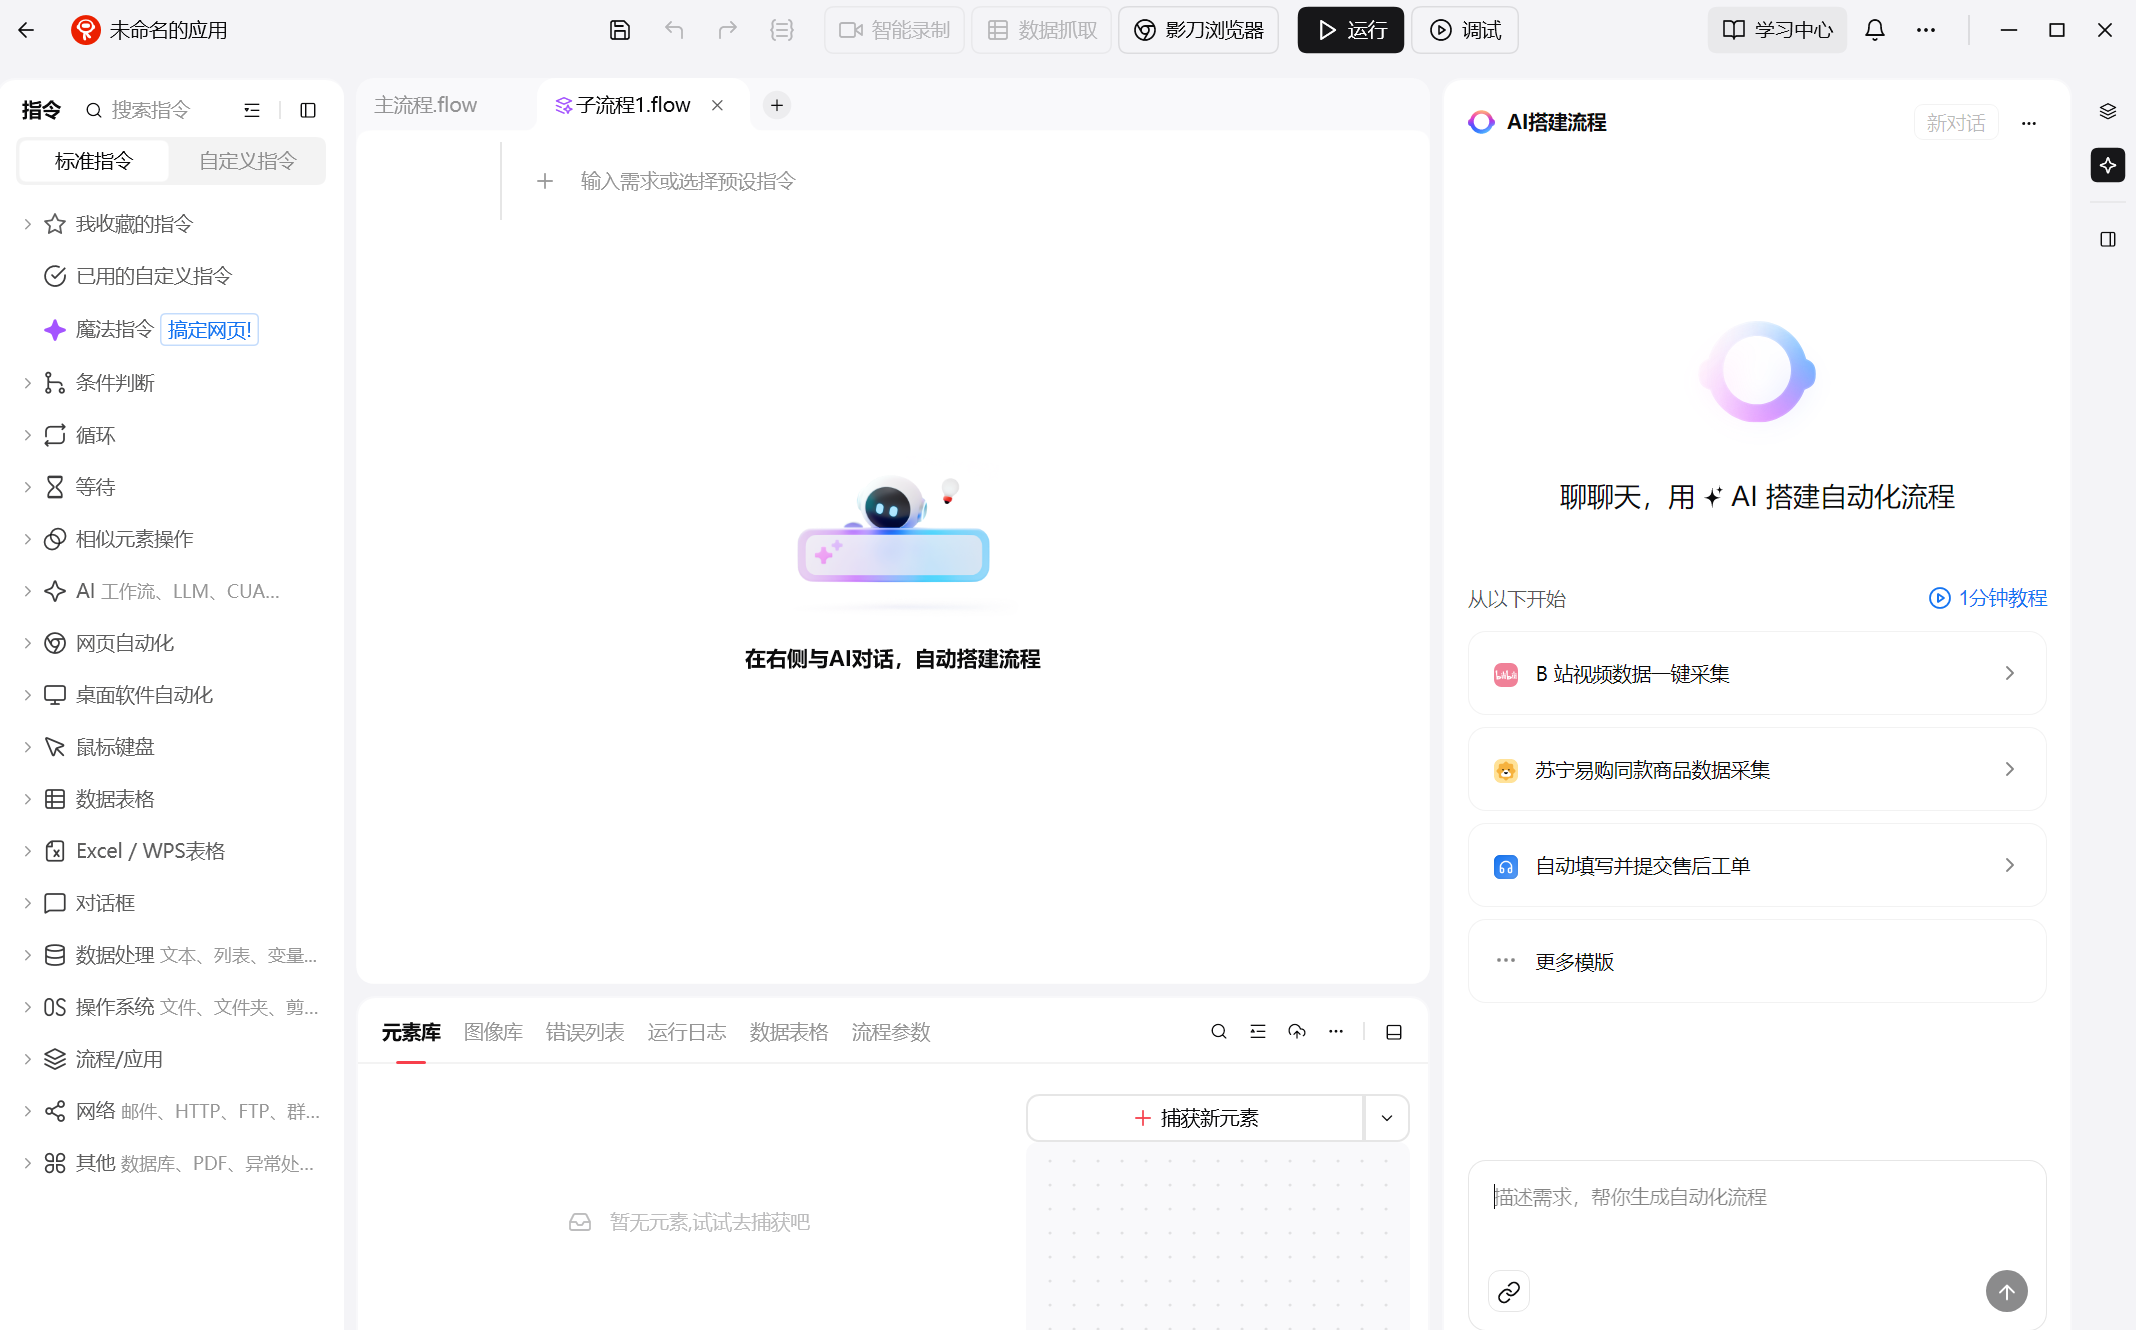Toggle the instruction panel layout icon
This screenshot has height=1330, width=2136.
308,110
